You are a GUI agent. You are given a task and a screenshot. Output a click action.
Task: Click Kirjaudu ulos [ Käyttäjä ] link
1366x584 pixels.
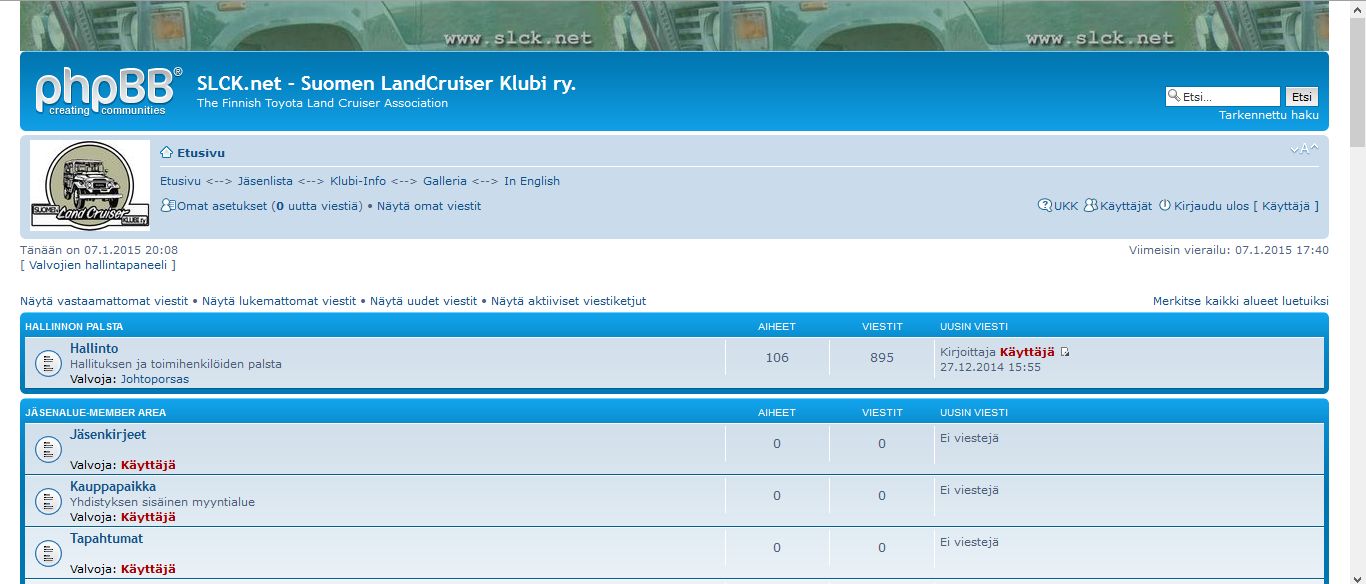point(1246,206)
